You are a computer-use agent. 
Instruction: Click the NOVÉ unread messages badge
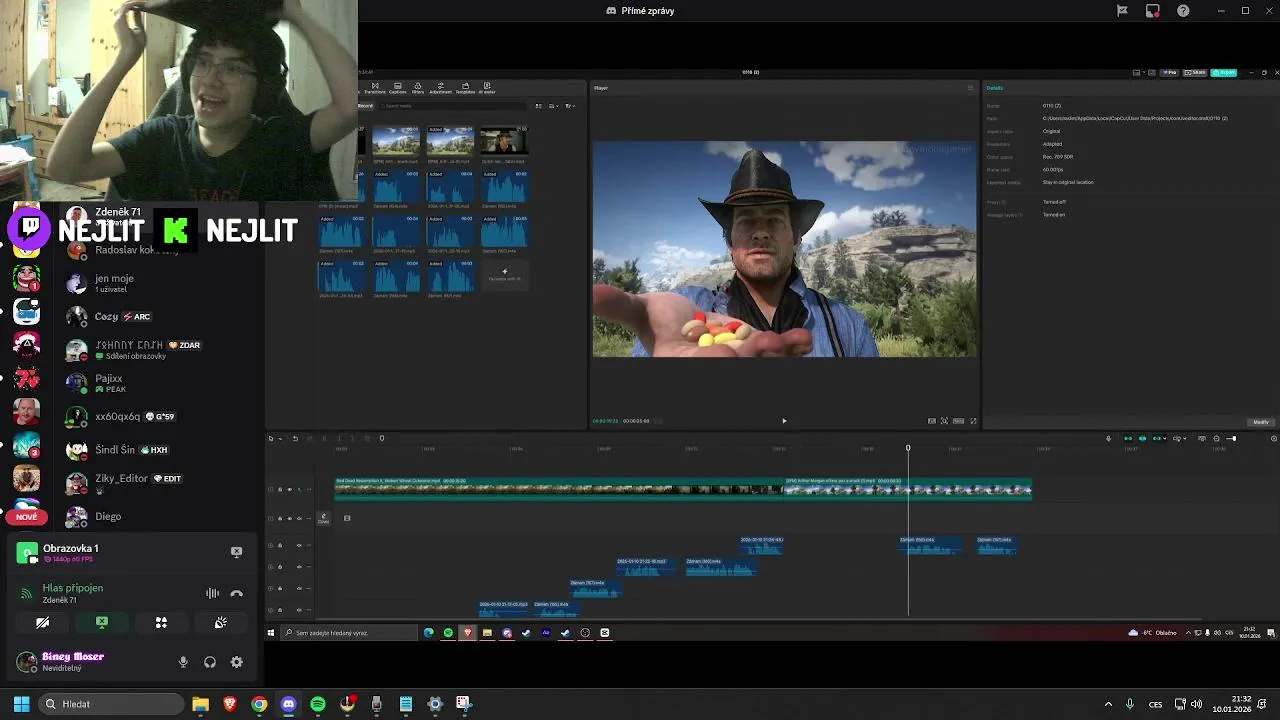pos(27,517)
